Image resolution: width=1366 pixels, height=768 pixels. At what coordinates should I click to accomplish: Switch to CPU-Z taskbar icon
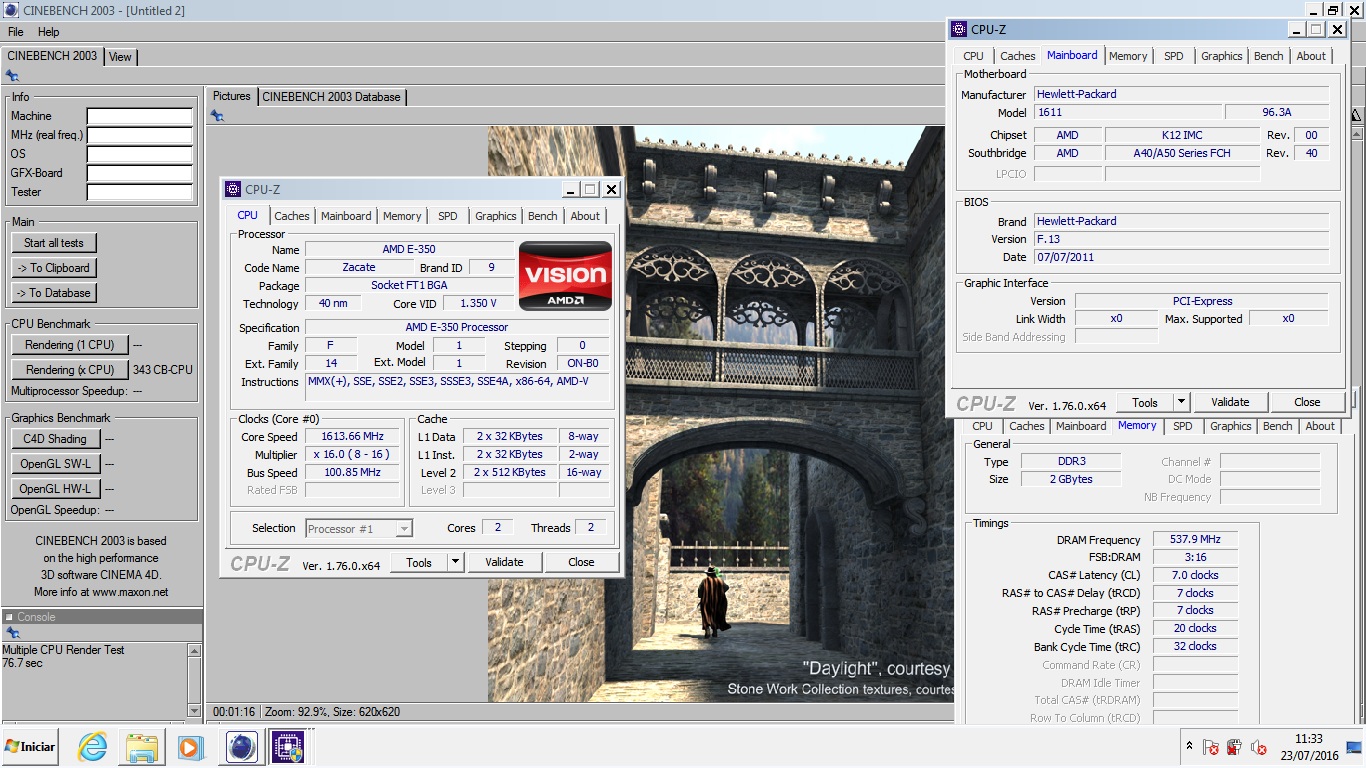pyautogui.click(x=288, y=747)
